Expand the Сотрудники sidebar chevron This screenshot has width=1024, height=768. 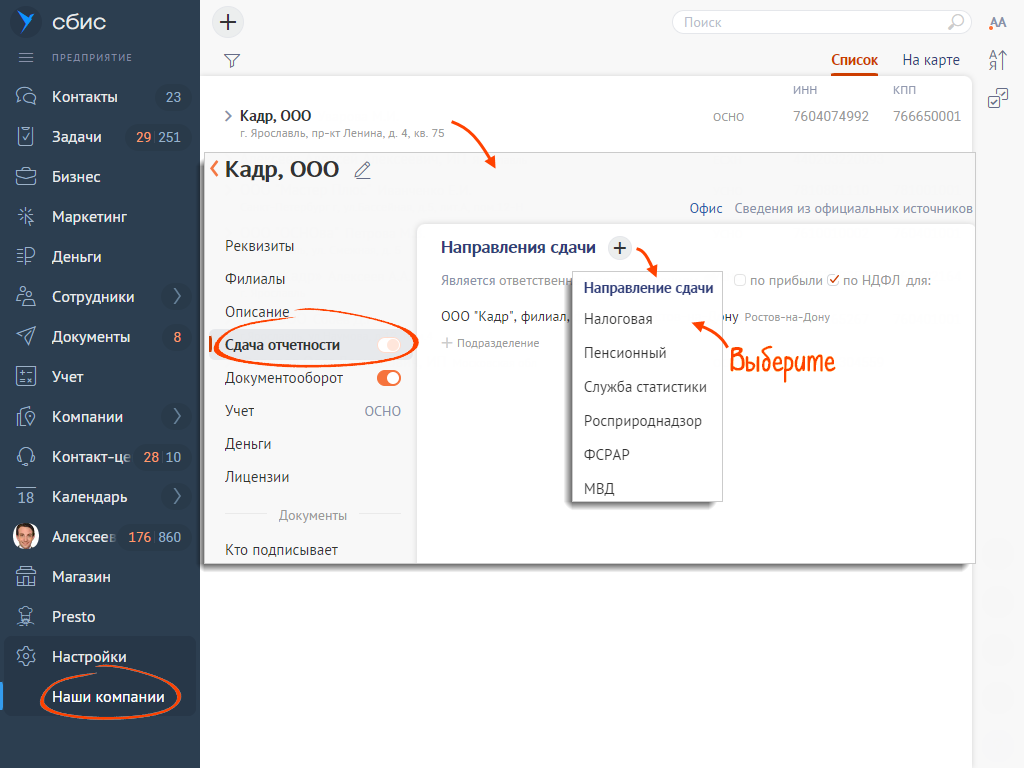177,297
